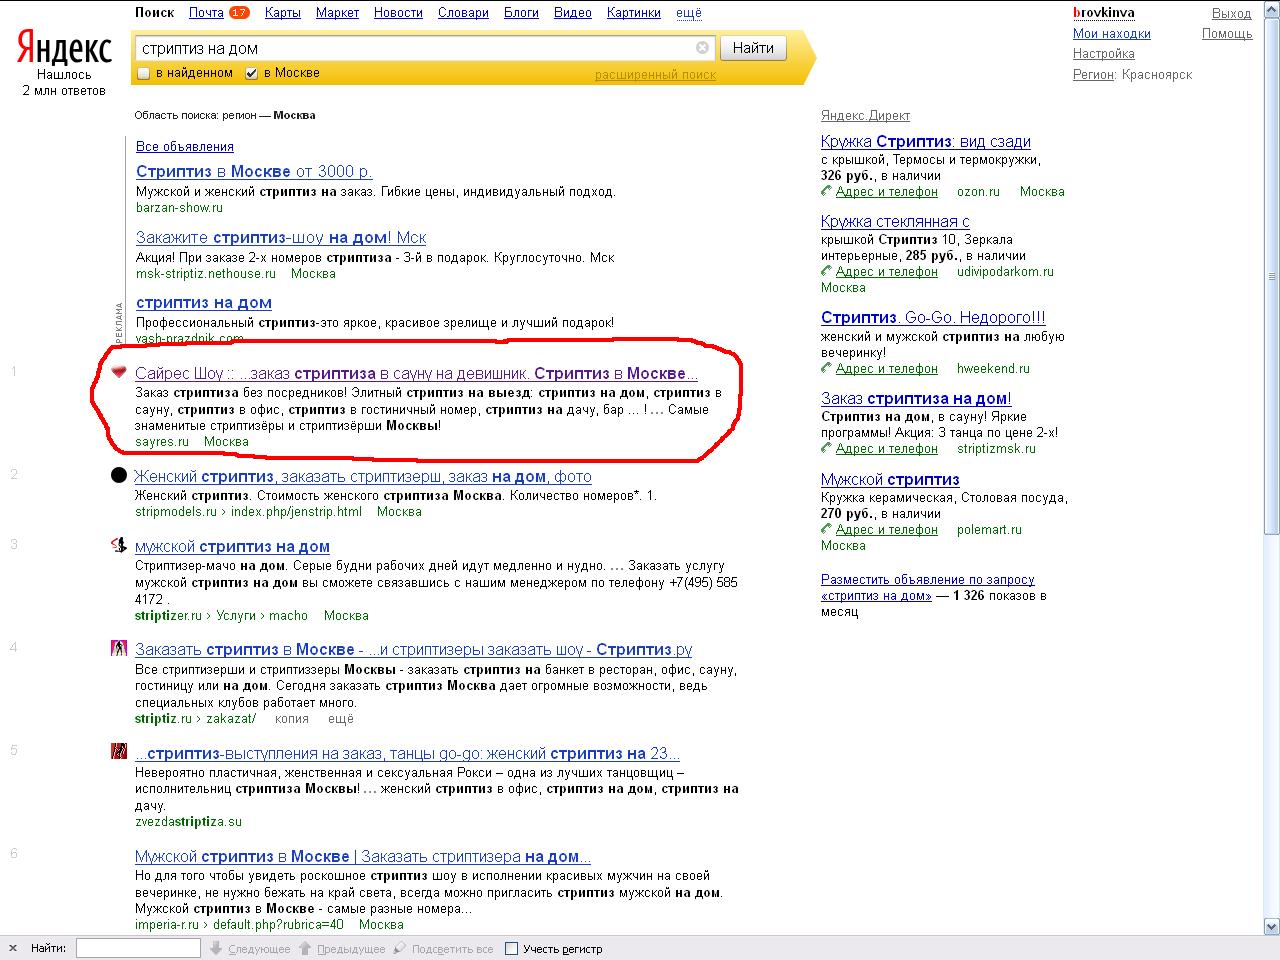Open the Помощь link

[x=1227, y=33]
